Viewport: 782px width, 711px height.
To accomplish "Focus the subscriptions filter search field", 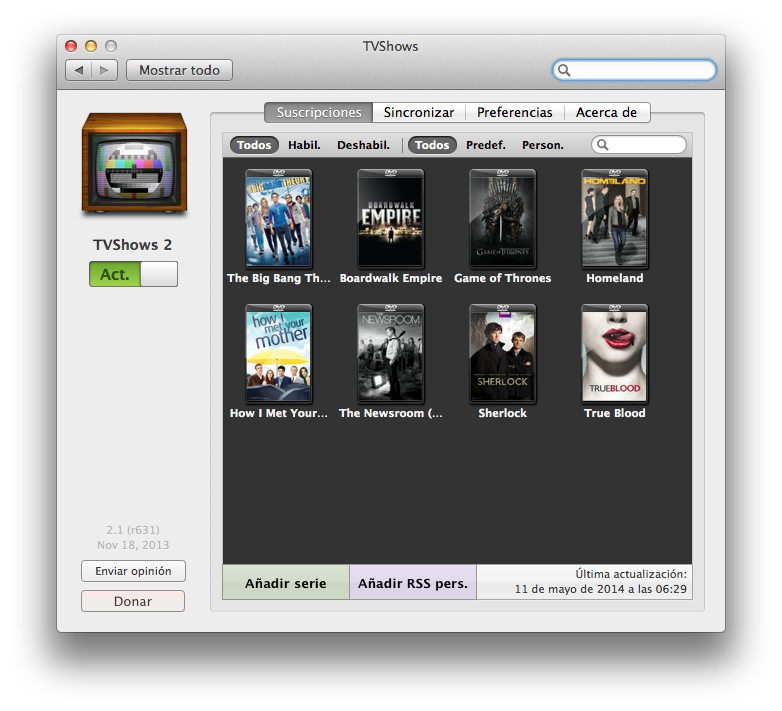I will (x=639, y=145).
